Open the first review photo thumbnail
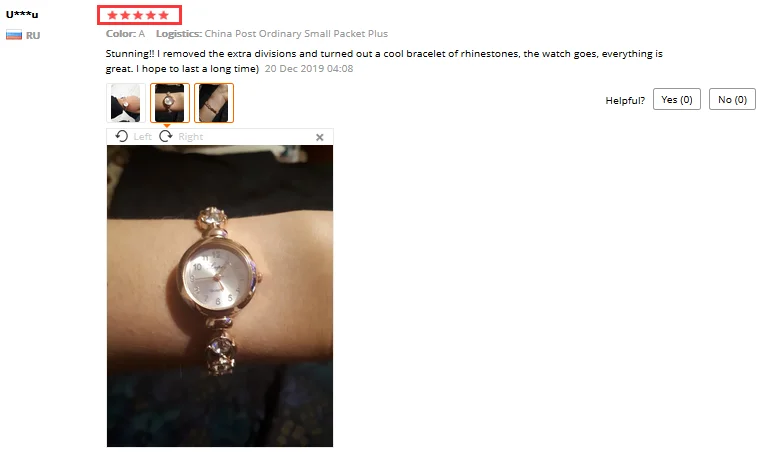The width and height of the screenshot is (764, 462). point(126,103)
